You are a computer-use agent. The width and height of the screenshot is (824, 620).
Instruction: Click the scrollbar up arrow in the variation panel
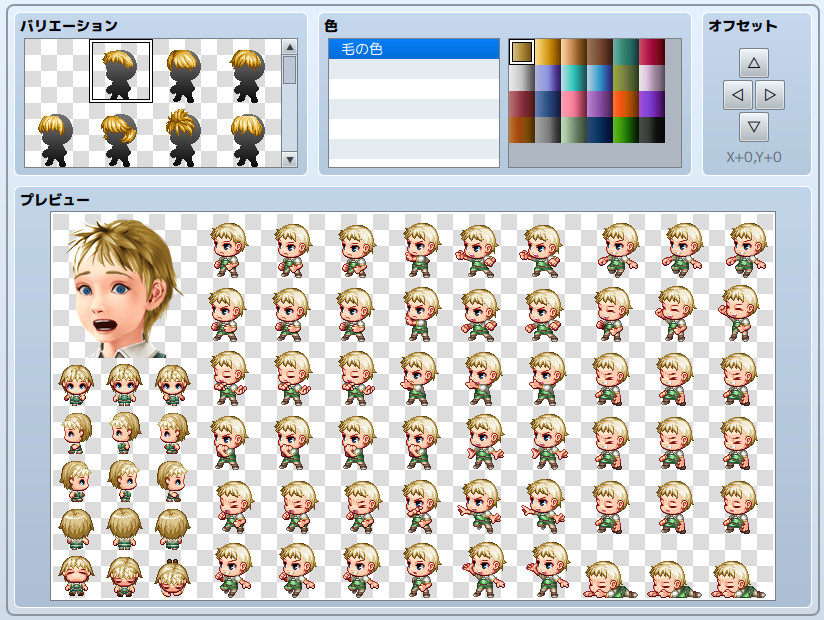pos(289,48)
